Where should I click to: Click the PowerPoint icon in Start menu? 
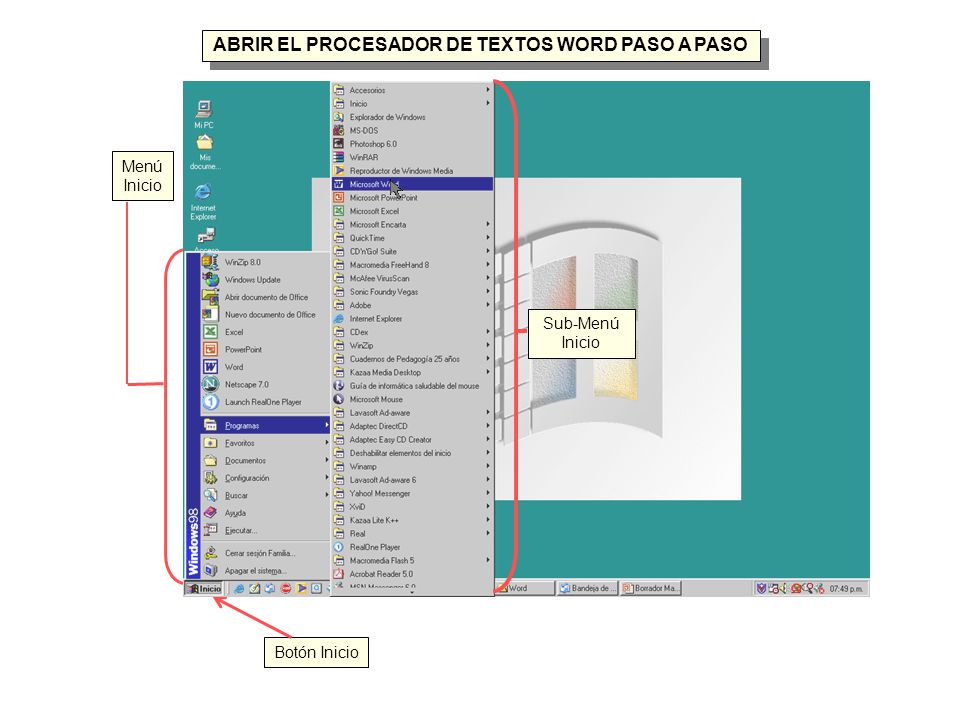pos(210,350)
